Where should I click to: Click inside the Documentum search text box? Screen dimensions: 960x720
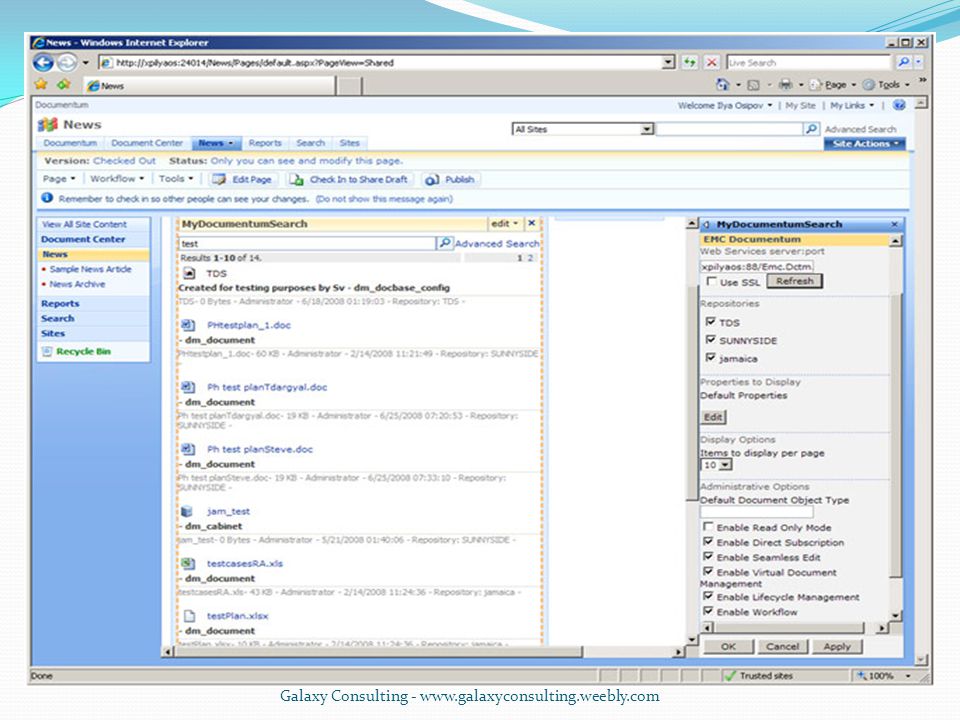(307, 243)
